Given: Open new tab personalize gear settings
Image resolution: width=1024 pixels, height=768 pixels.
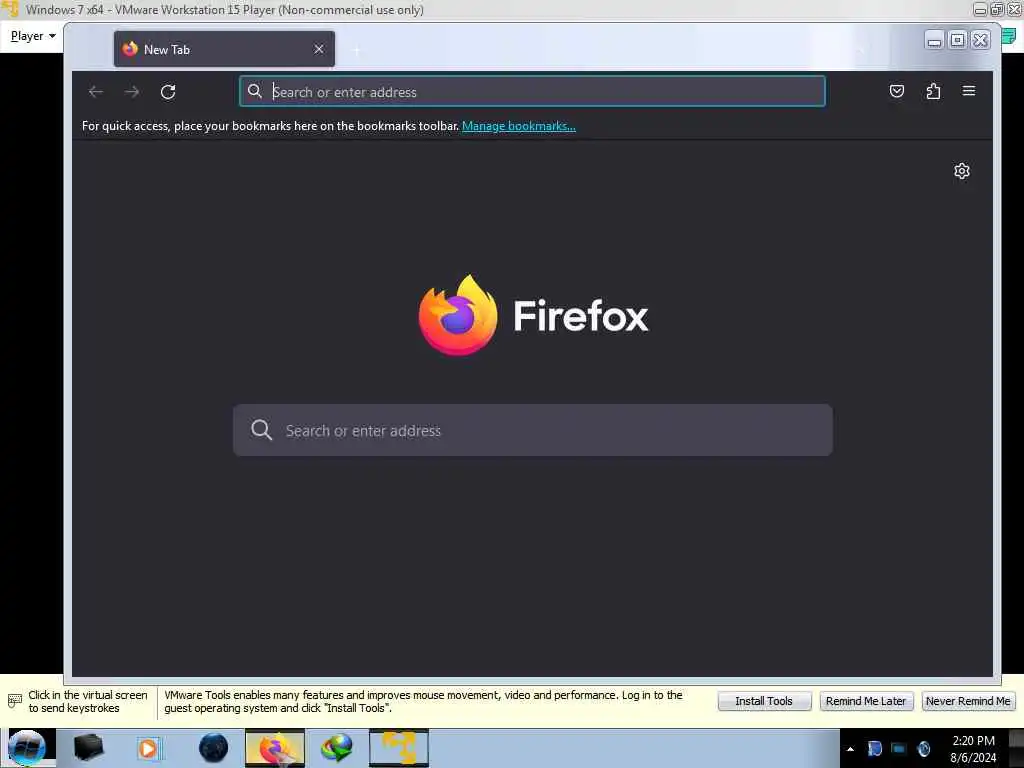Looking at the screenshot, I should tap(961, 171).
